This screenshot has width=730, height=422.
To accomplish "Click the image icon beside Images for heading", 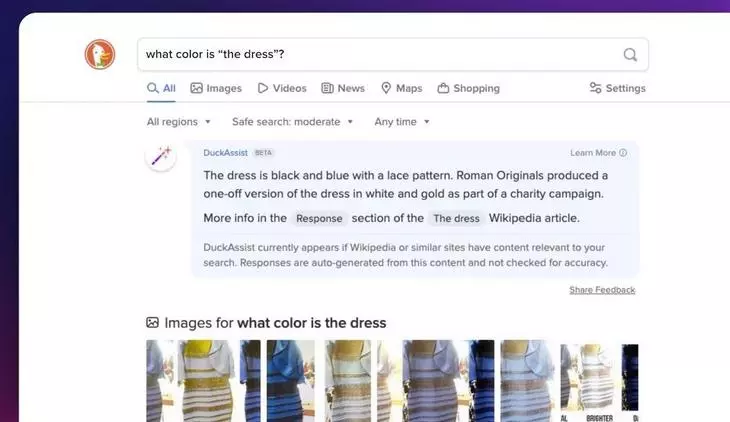I will (x=152, y=322).
